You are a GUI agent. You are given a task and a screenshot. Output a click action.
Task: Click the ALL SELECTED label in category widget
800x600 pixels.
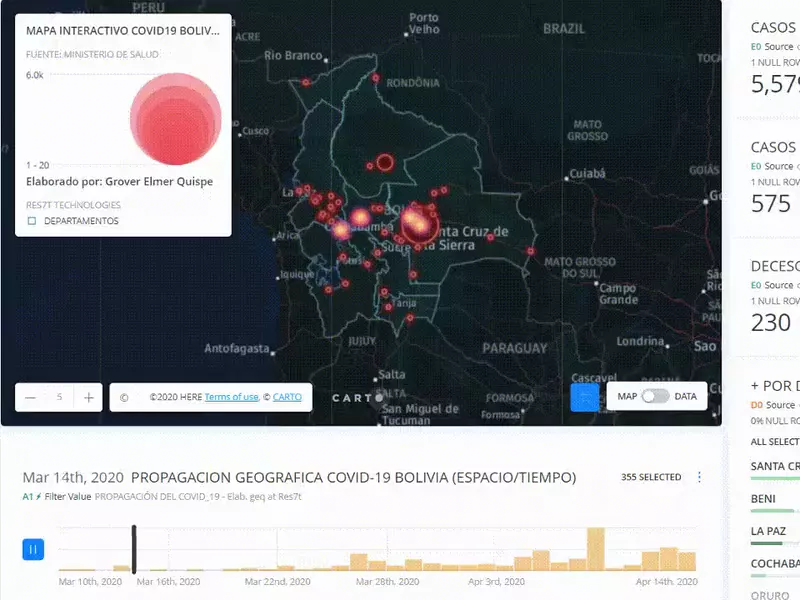[x=775, y=442]
